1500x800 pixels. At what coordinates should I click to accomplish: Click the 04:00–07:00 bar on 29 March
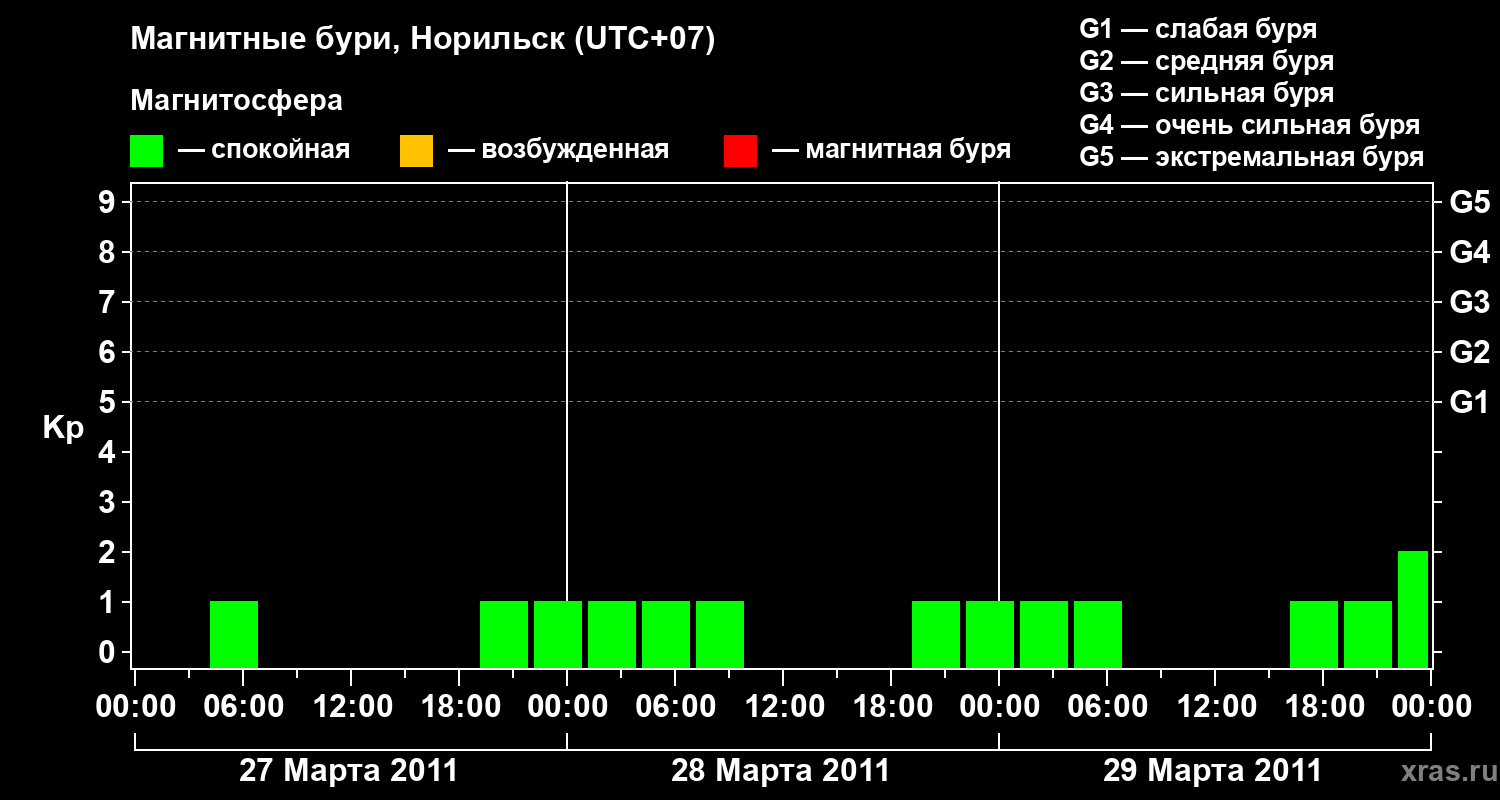[x=1098, y=634]
